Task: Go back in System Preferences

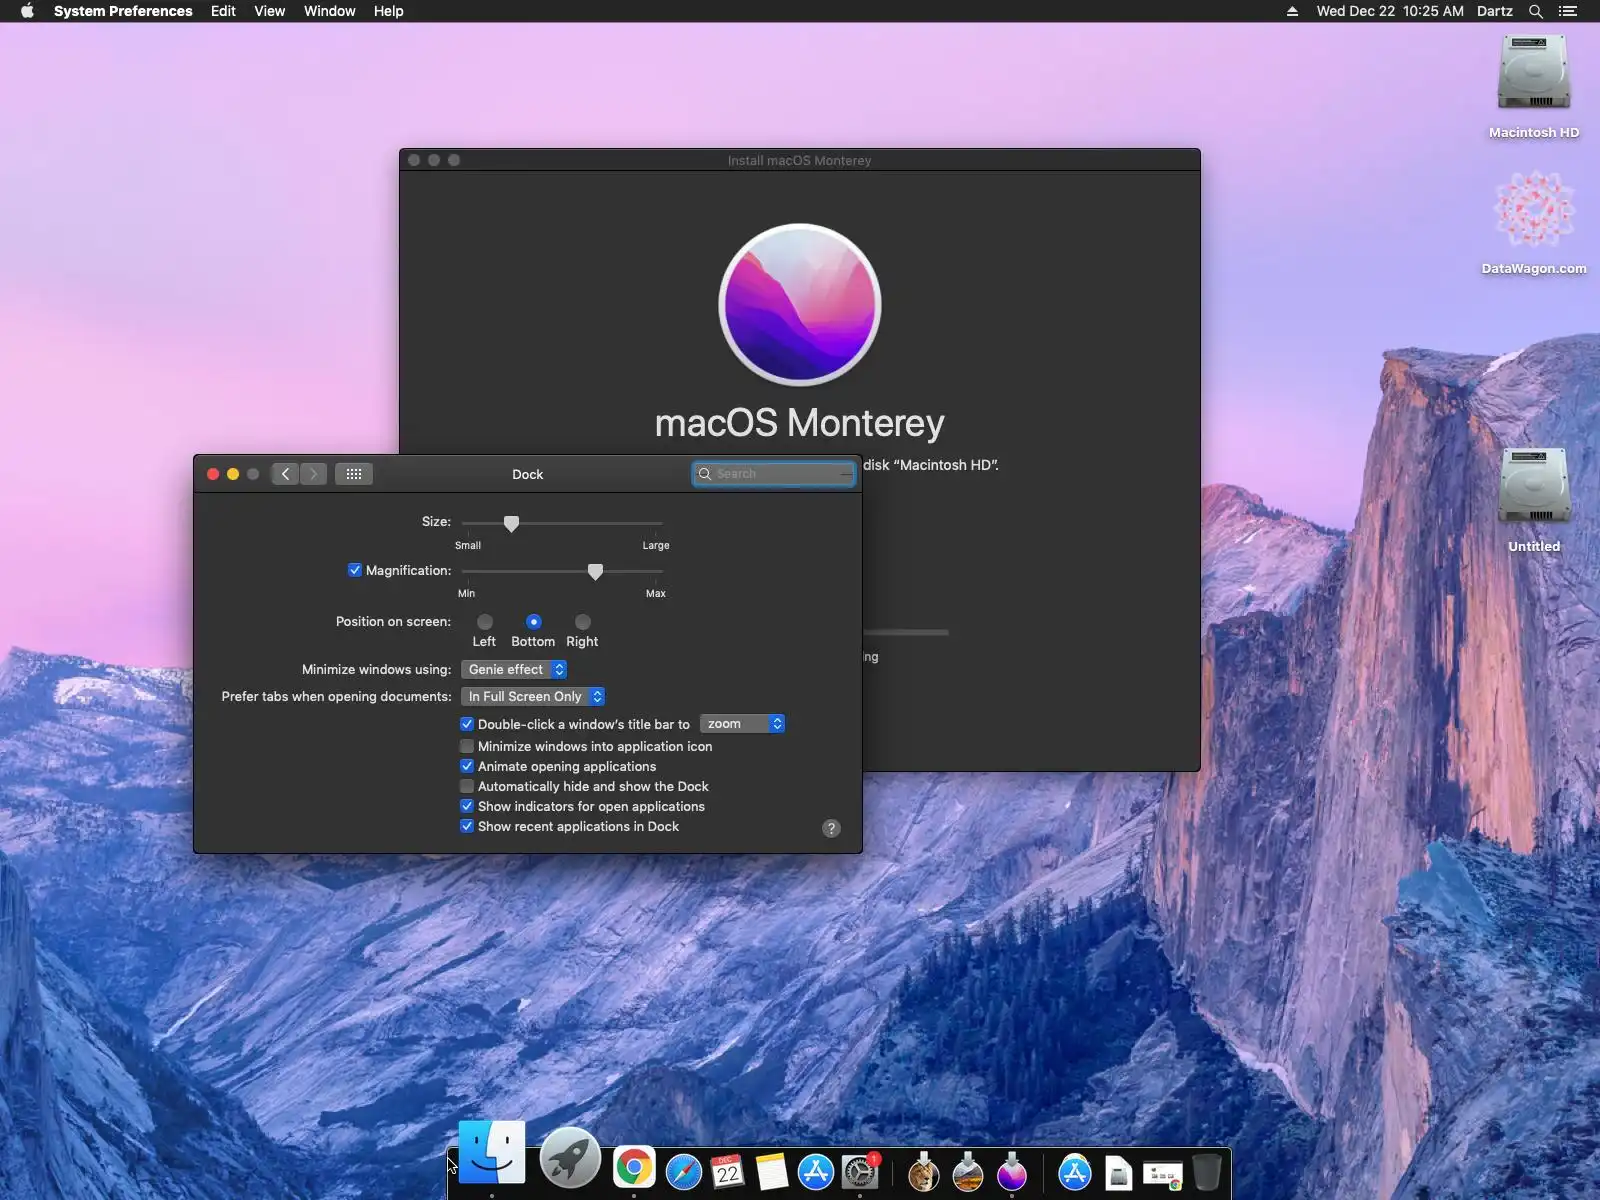Action: pos(285,474)
